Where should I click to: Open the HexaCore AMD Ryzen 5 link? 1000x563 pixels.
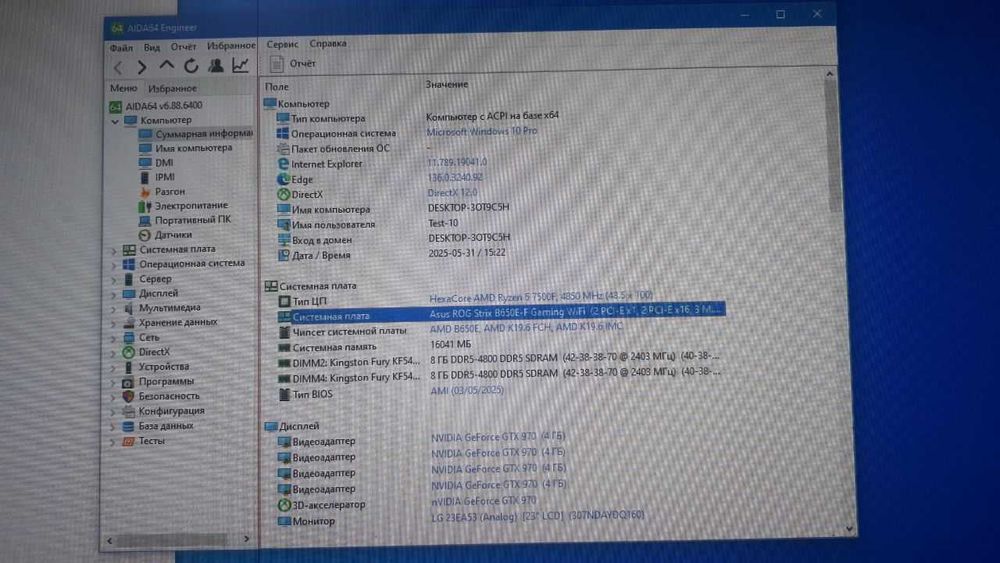[541, 296]
